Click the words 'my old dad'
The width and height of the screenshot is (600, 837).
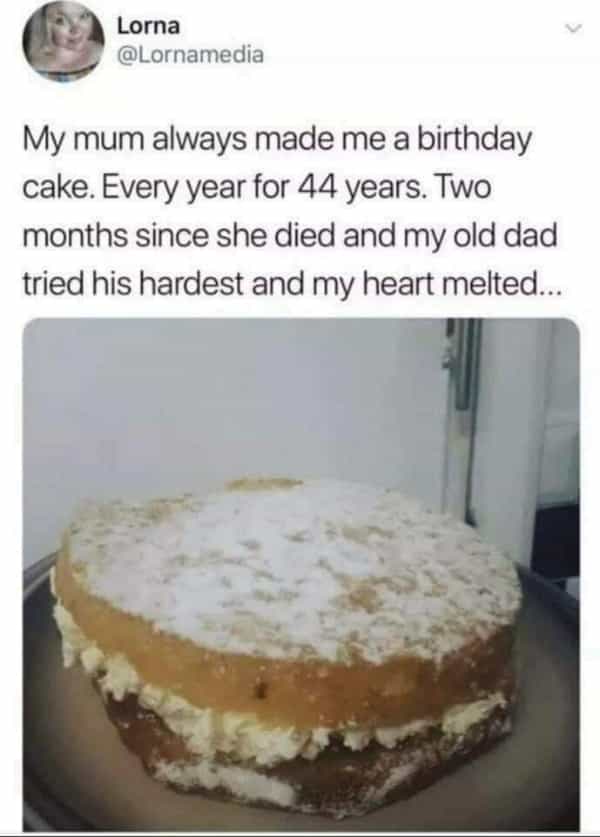click(x=479, y=235)
